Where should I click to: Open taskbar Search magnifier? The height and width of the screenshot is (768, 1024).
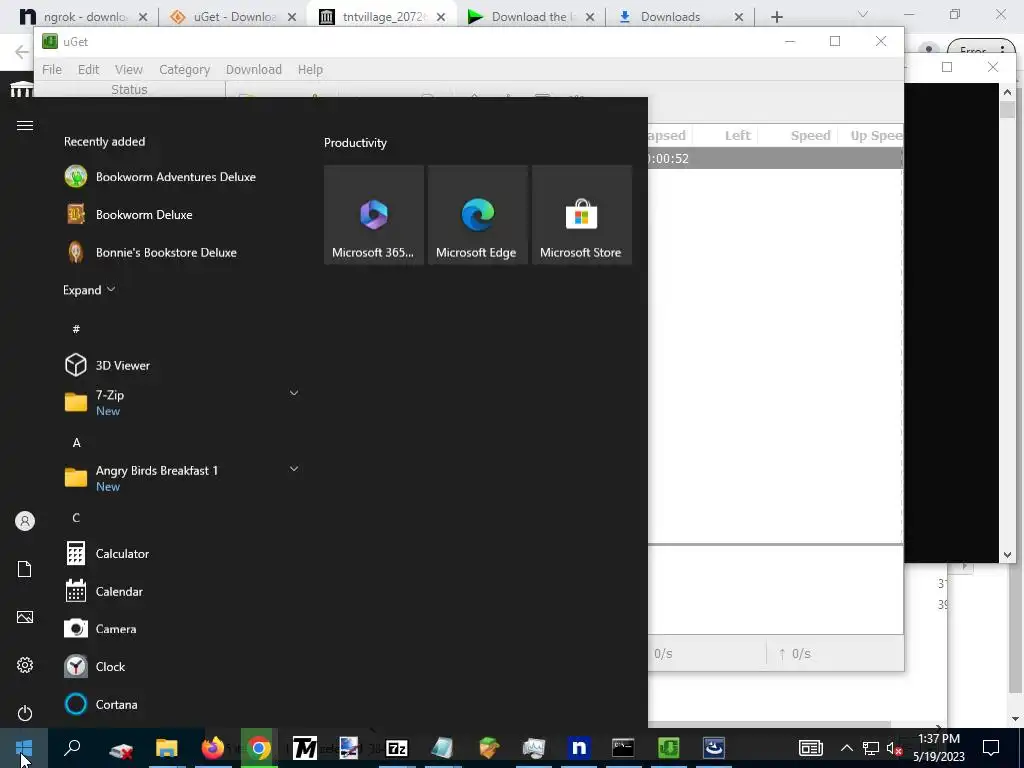(x=72, y=748)
